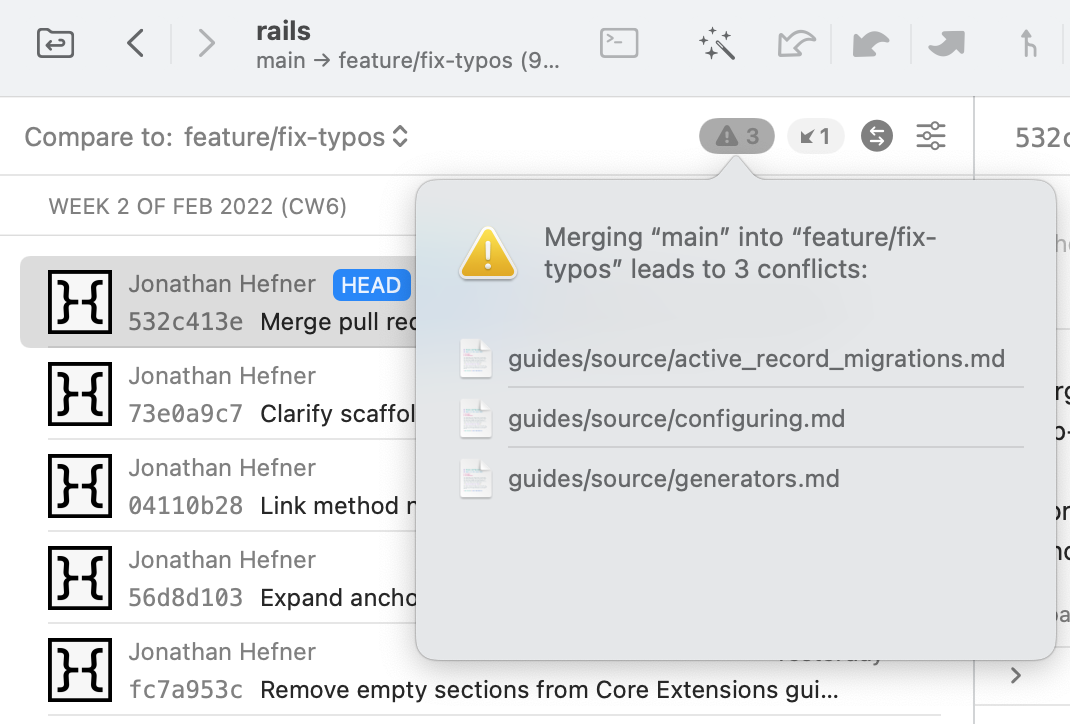The width and height of the screenshot is (1070, 724).
Task: Open the repository browser icon
Action: pos(55,43)
